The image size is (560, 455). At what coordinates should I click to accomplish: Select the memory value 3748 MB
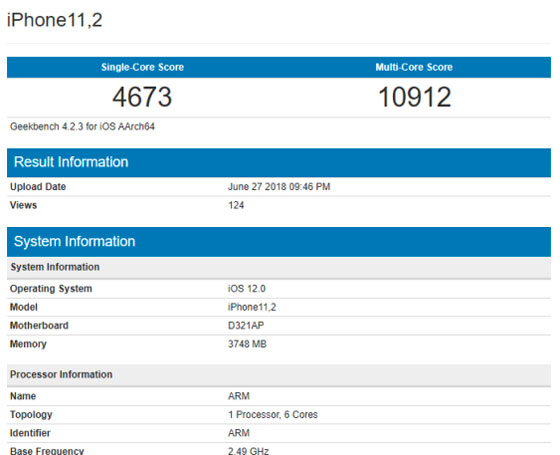(247, 344)
